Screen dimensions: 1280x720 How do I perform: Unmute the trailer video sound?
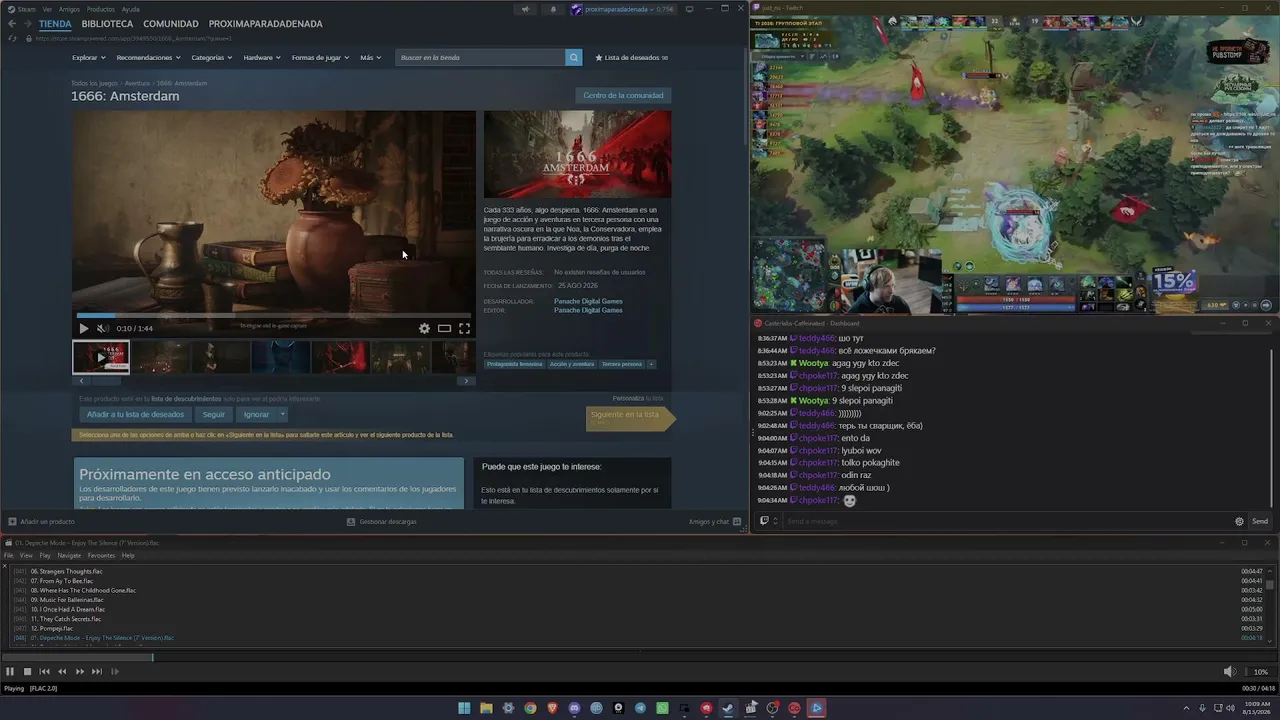(x=102, y=328)
